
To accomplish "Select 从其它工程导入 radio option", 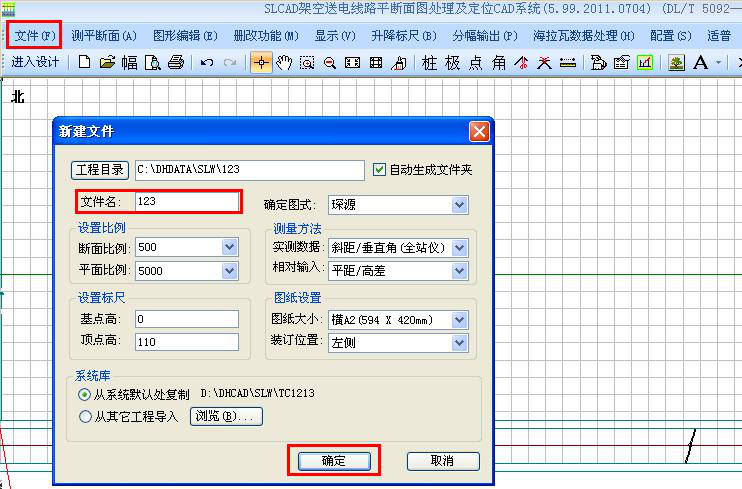I will click(x=85, y=417).
